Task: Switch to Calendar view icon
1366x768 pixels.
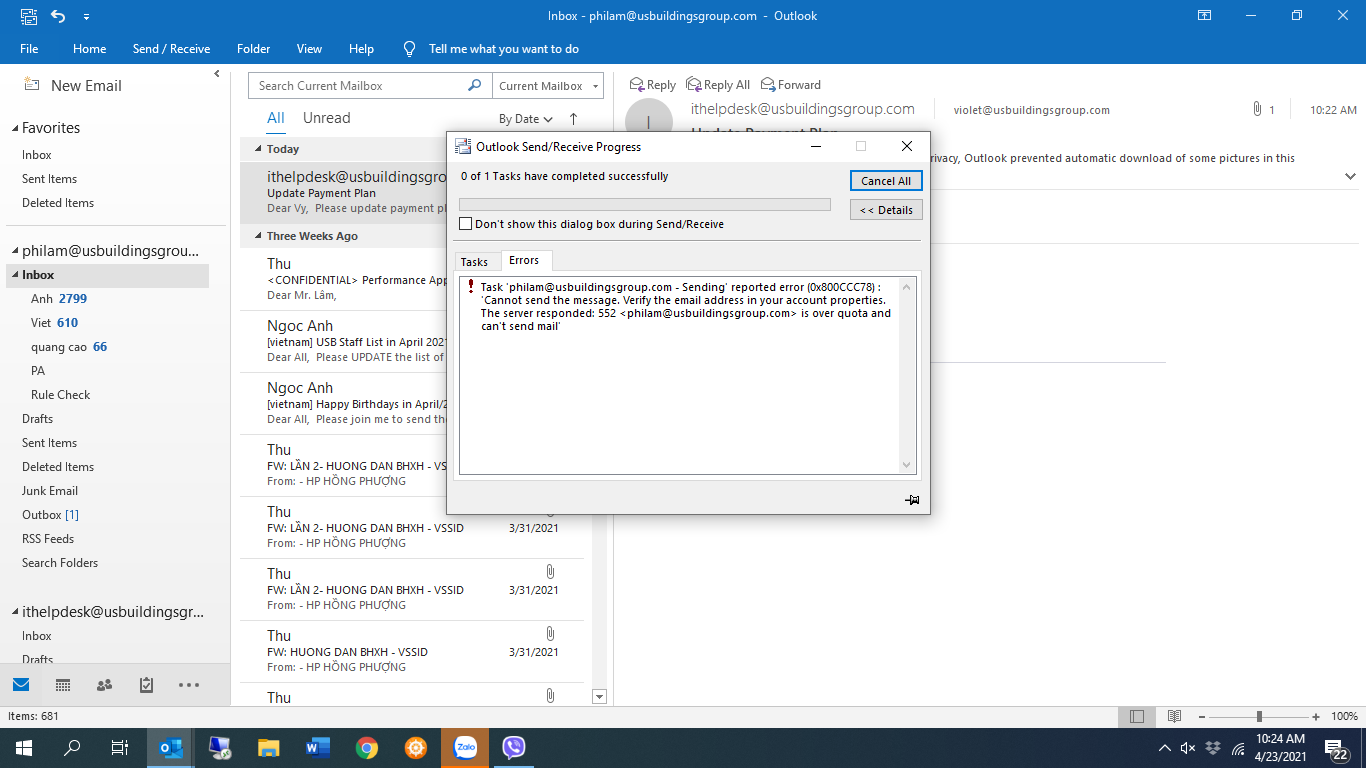Action: tap(63, 685)
